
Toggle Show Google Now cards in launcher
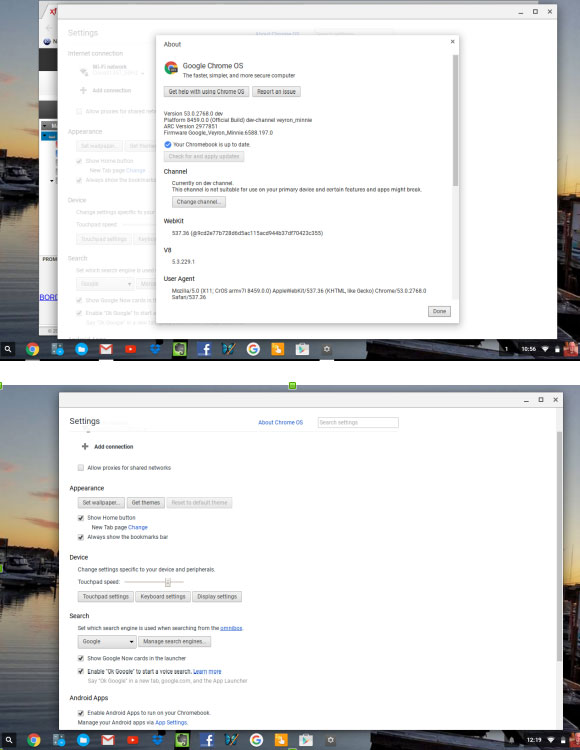click(81, 659)
